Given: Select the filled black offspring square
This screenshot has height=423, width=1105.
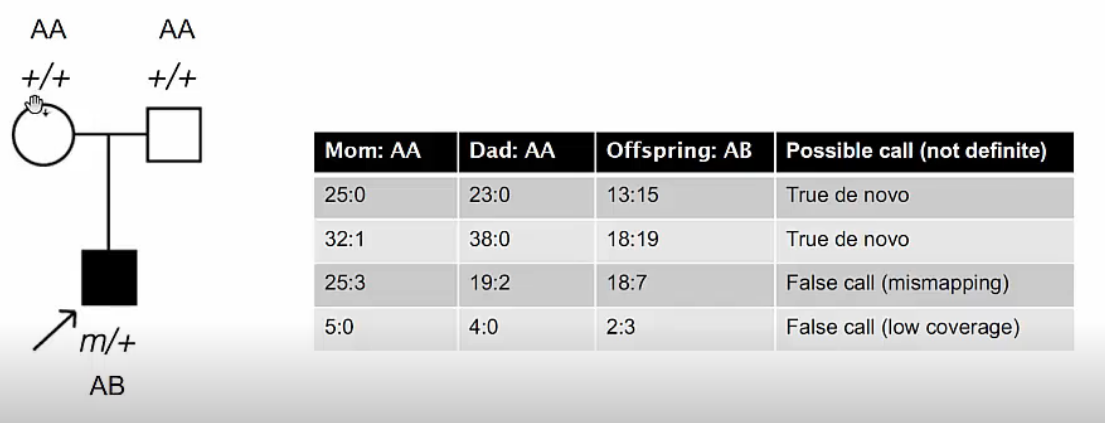Looking at the screenshot, I should (x=109, y=277).
